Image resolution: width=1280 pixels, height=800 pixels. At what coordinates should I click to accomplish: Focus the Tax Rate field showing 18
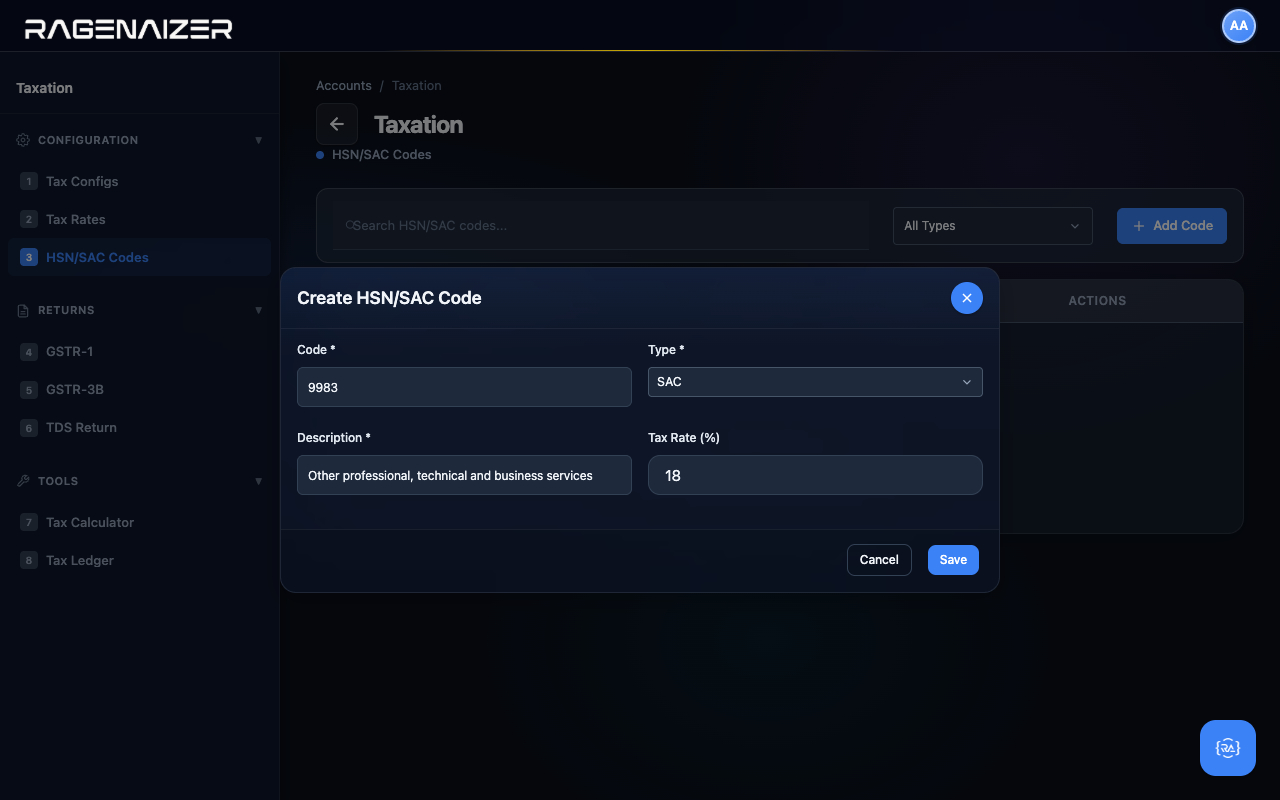[815, 475]
